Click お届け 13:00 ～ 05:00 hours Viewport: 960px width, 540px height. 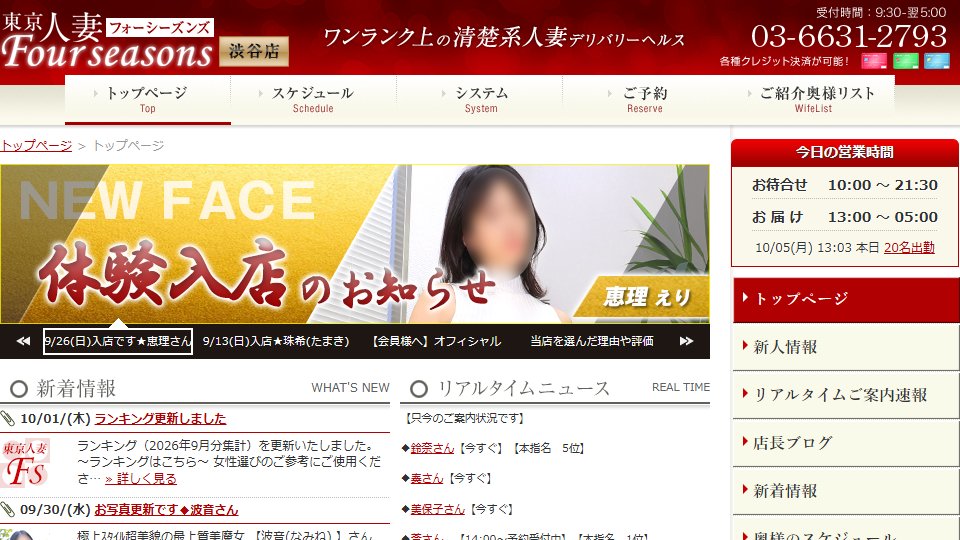click(845, 217)
